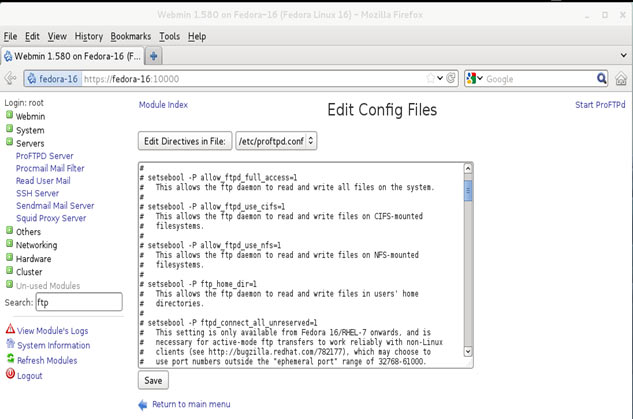Focus the module Search field containing ftp
633x419 pixels.
pyautogui.click(x=79, y=302)
